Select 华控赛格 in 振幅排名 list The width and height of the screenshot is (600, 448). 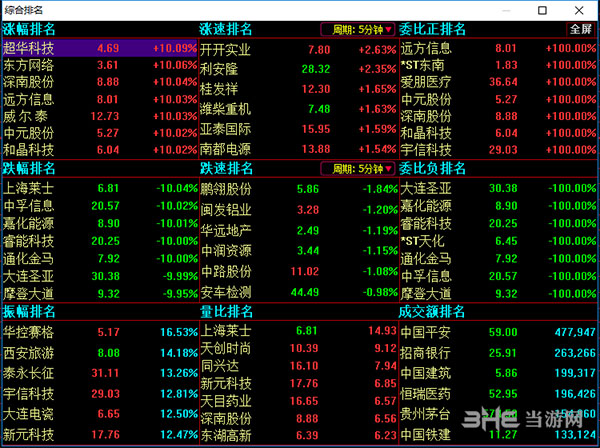pos(30,330)
